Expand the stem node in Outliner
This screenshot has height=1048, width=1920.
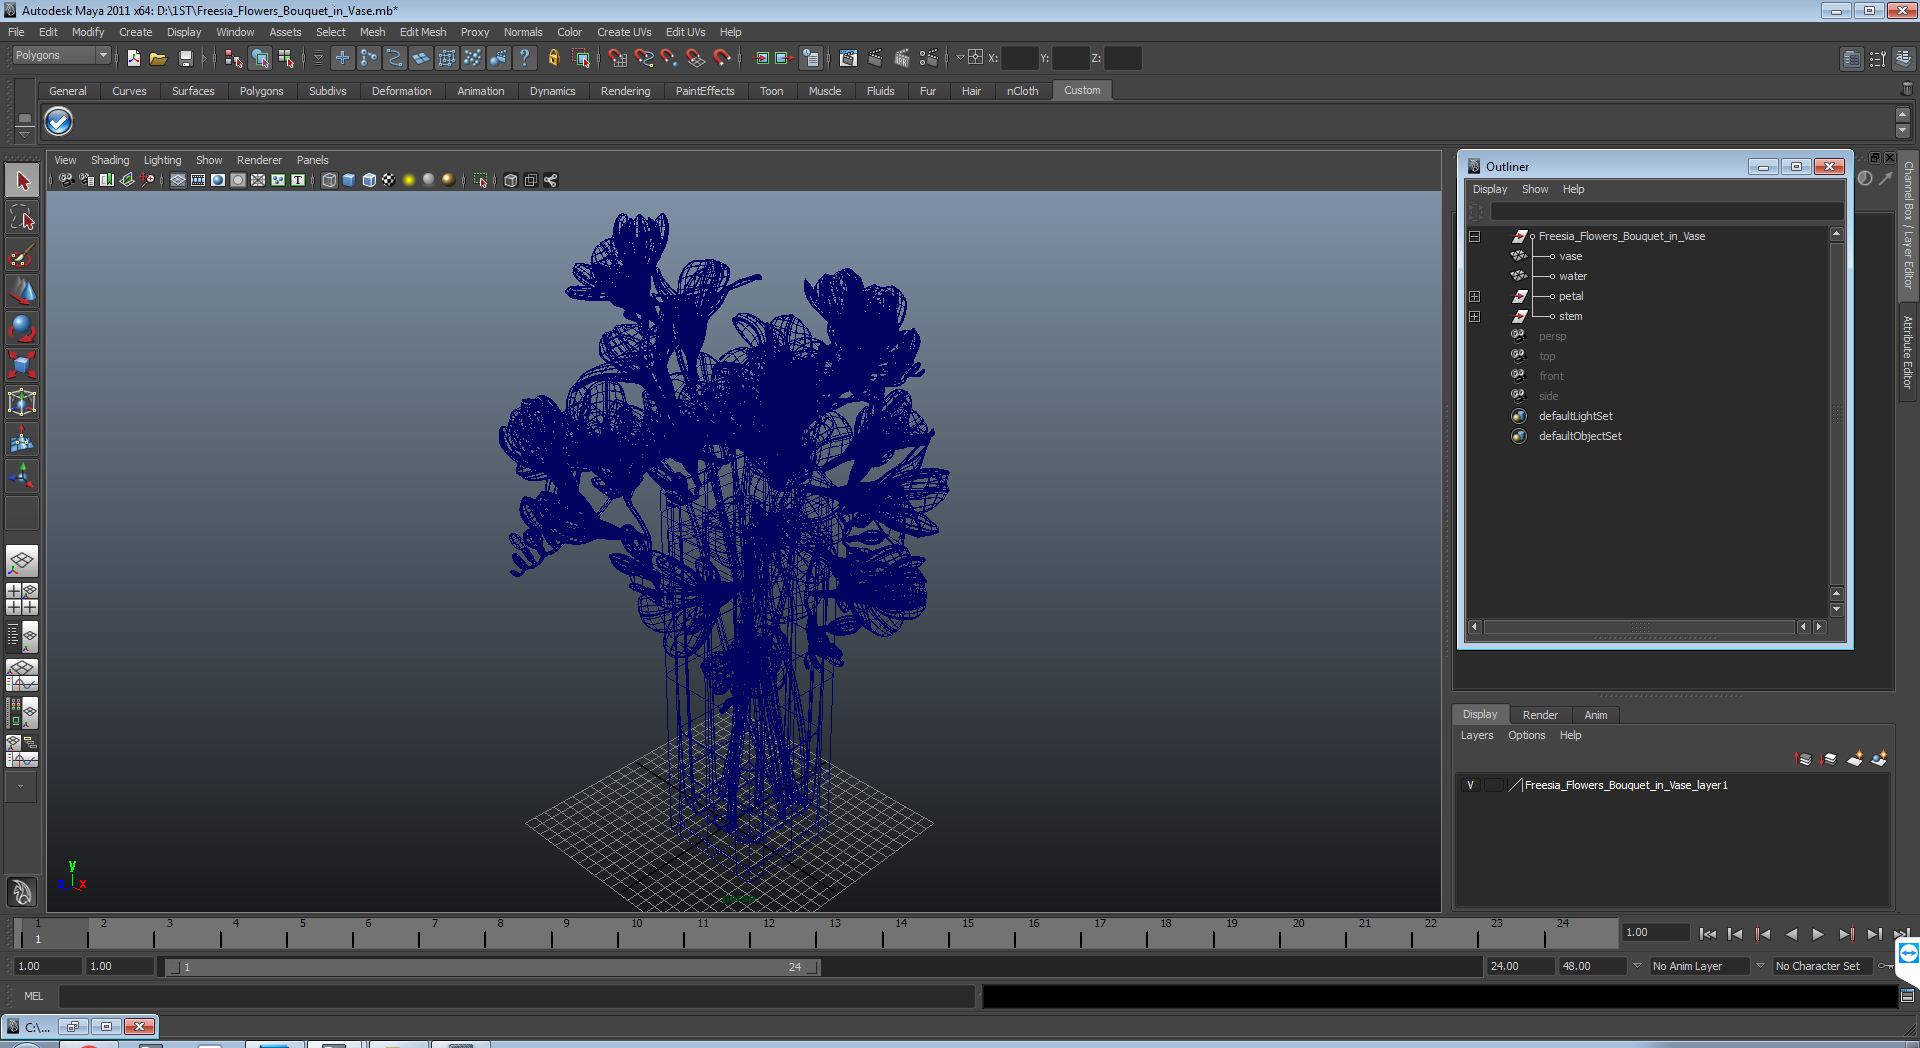click(1474, 316)
